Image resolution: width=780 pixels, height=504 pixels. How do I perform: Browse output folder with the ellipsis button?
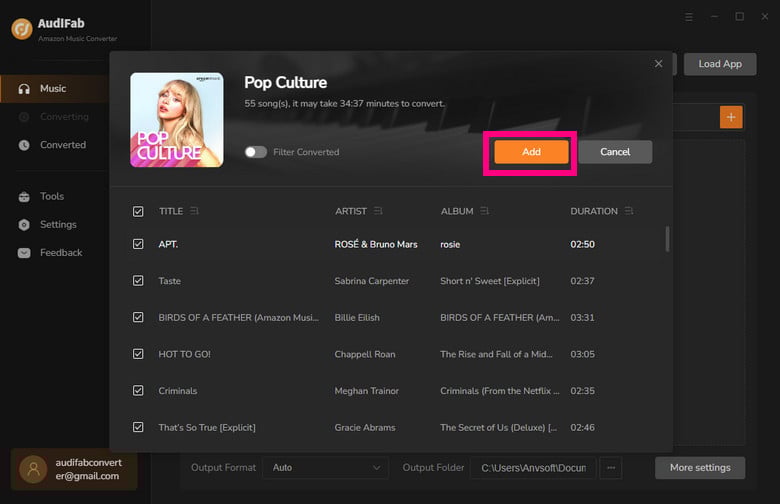coord(611,468)
